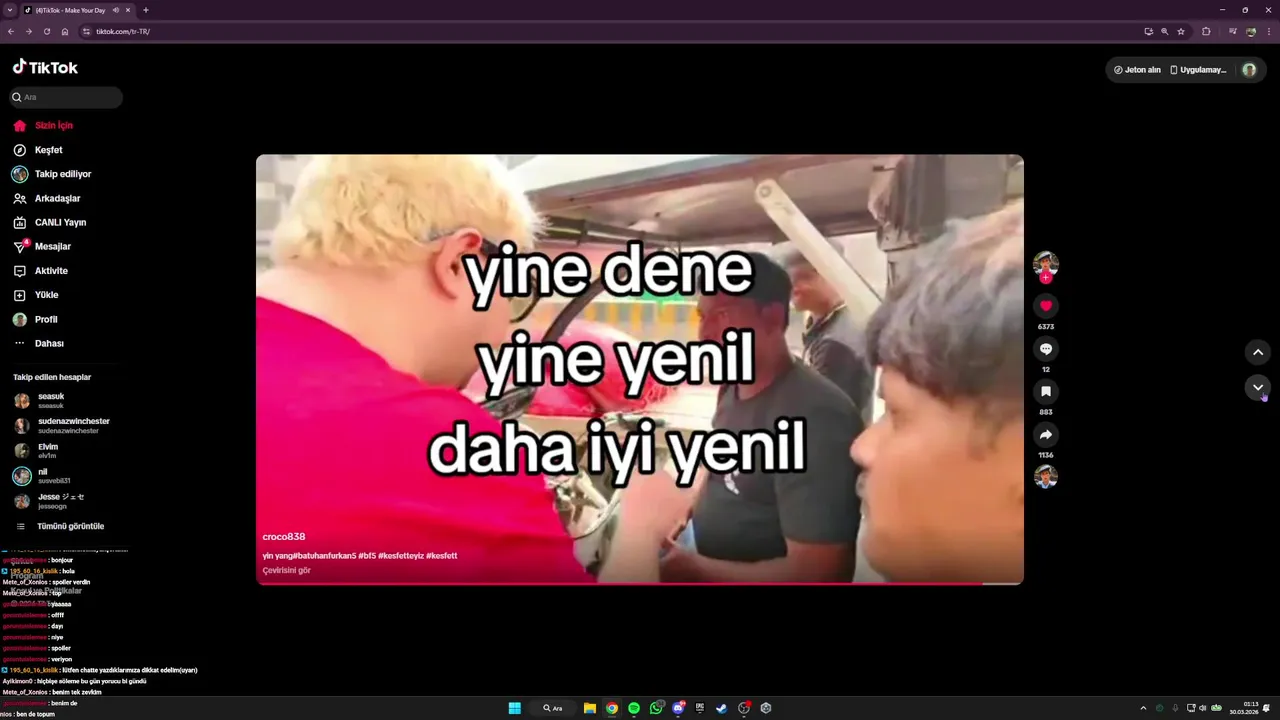
Task: Open File Explorer from taskbar
Action: 590,708
